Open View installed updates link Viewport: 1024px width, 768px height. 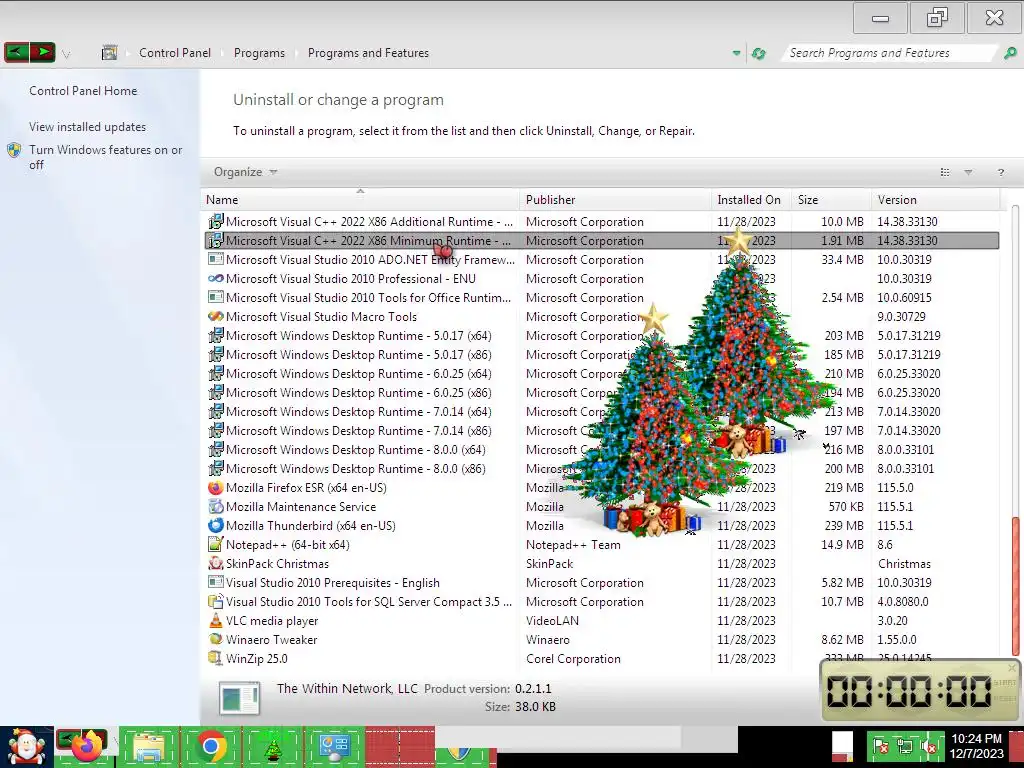point(88,127)
